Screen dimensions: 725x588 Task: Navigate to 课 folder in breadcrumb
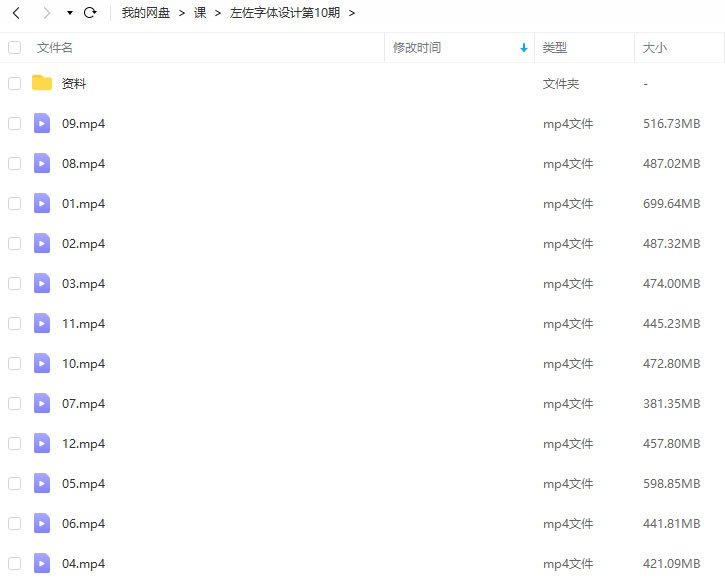click(x=200, y=13)
